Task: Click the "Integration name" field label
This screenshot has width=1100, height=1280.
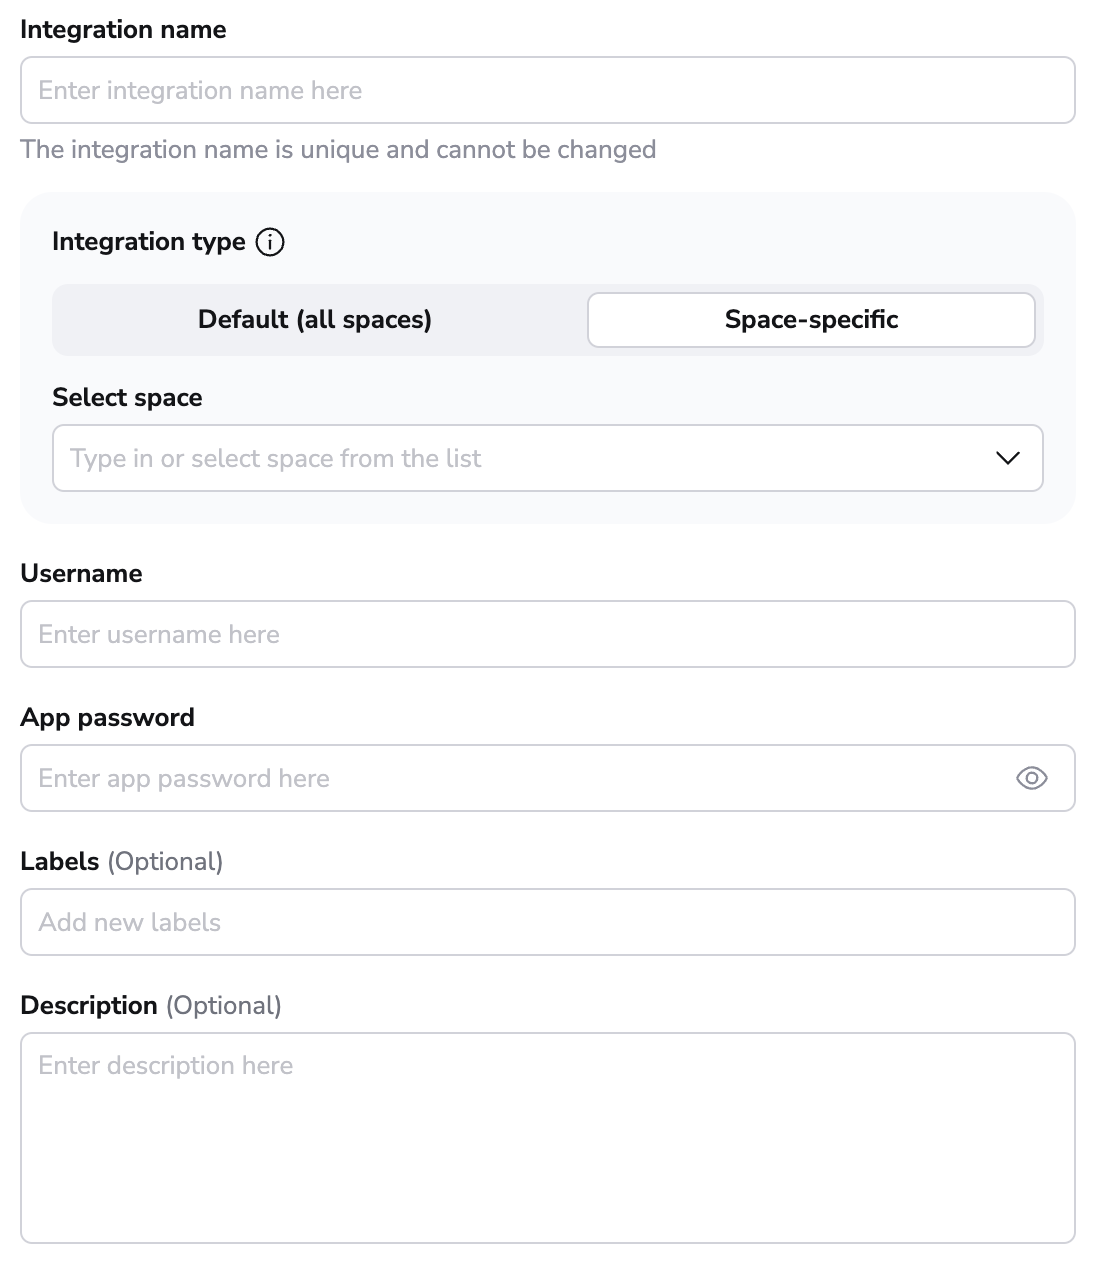Action: 123,30
